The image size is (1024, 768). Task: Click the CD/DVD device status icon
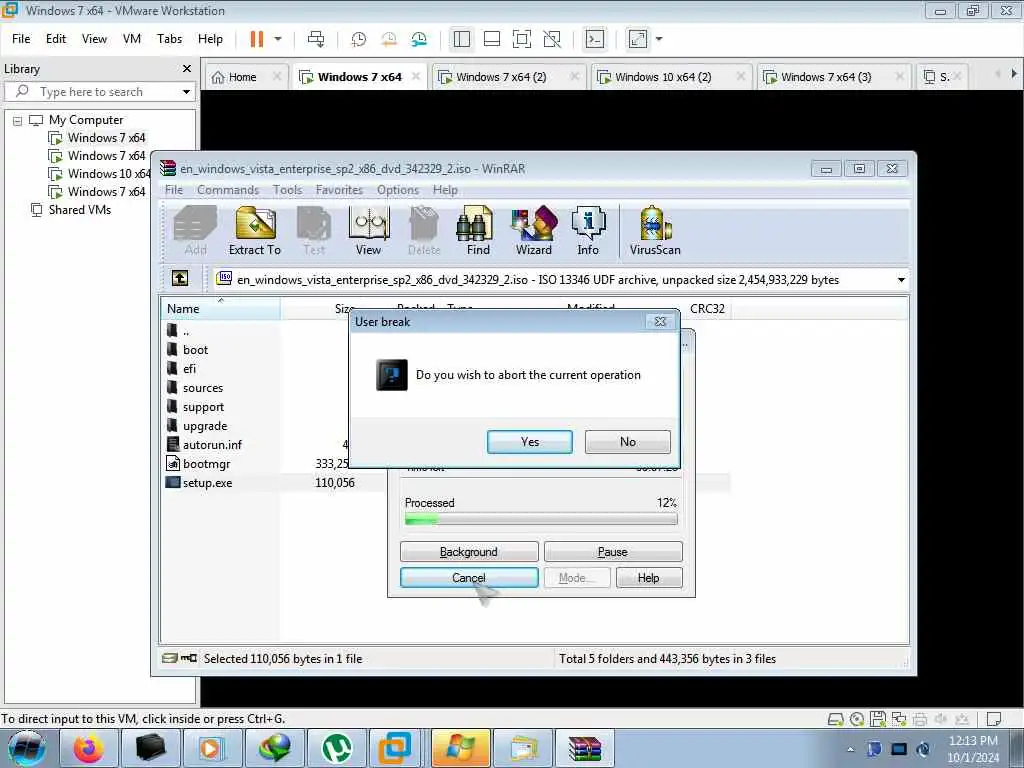[x=857, y=719]
